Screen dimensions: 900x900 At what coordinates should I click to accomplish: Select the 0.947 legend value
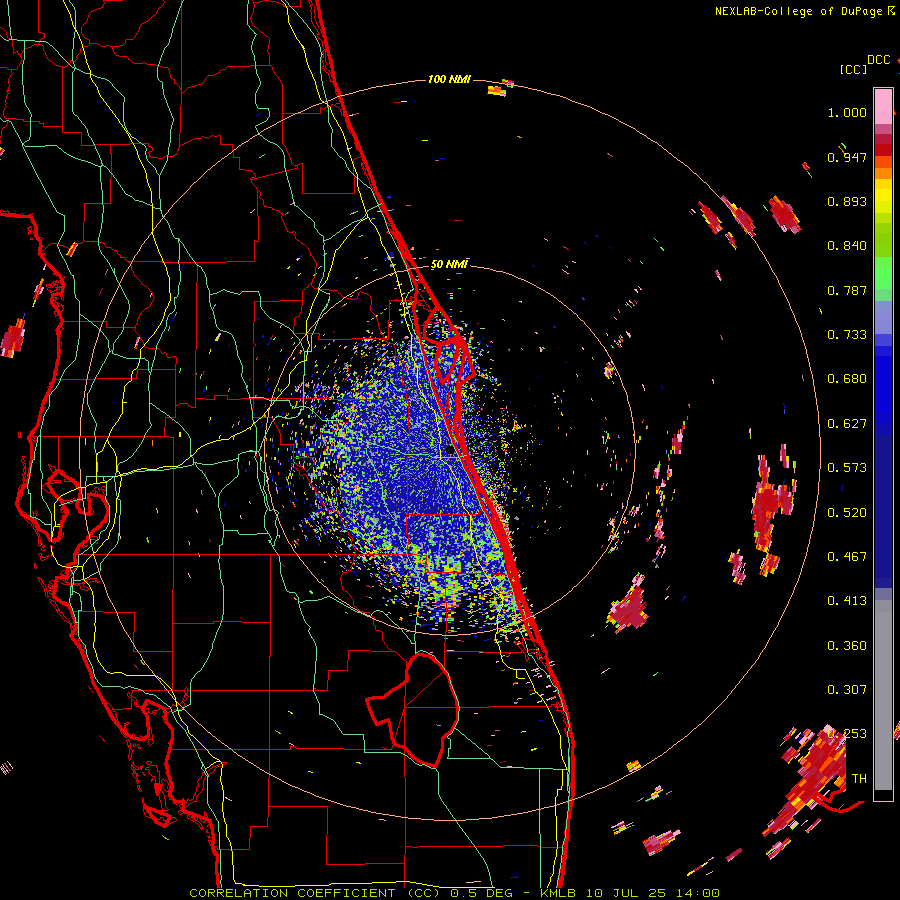(x=847, y=157)
